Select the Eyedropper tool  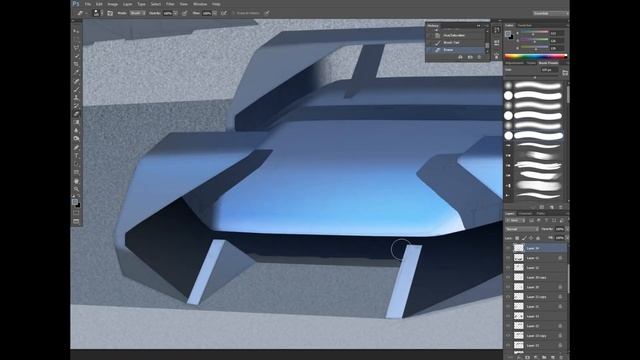tap(76, 73)
